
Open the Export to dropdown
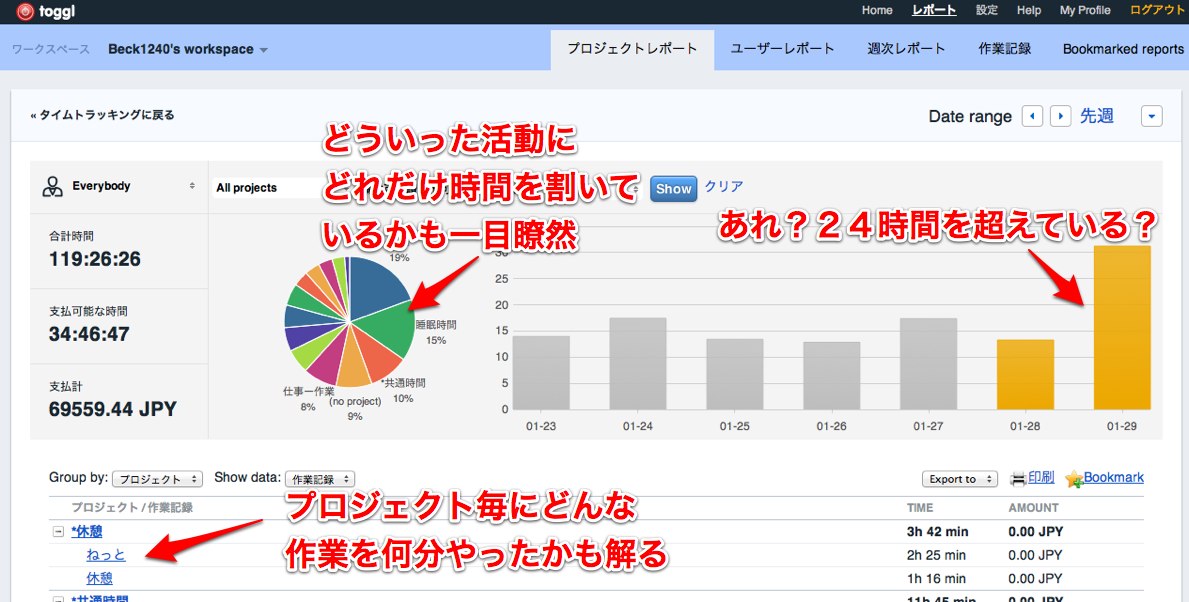point(960,479)
